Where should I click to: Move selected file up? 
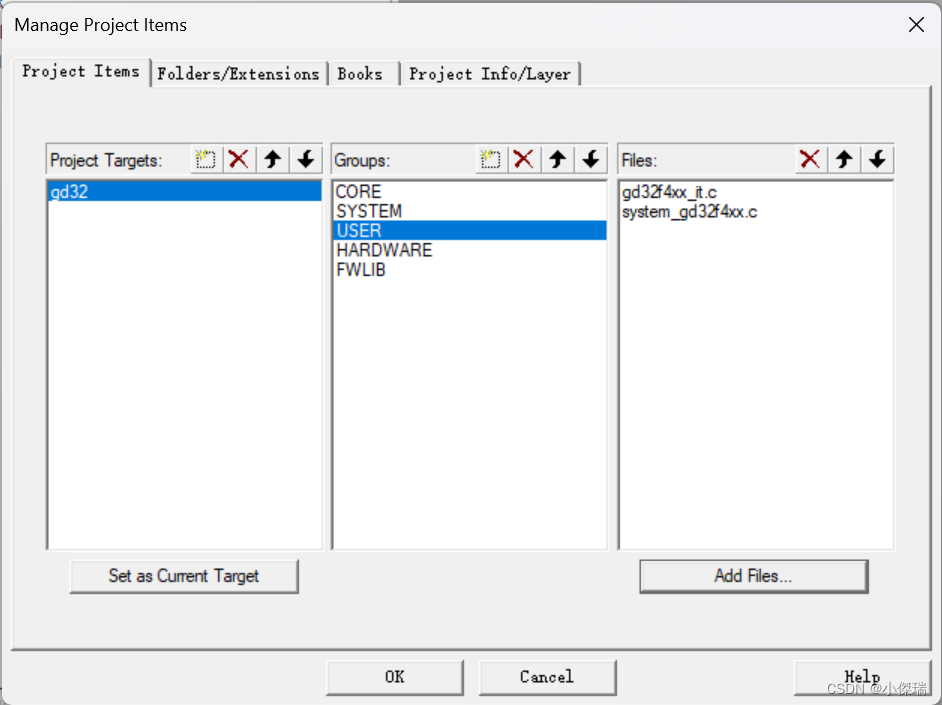point(844,160)
